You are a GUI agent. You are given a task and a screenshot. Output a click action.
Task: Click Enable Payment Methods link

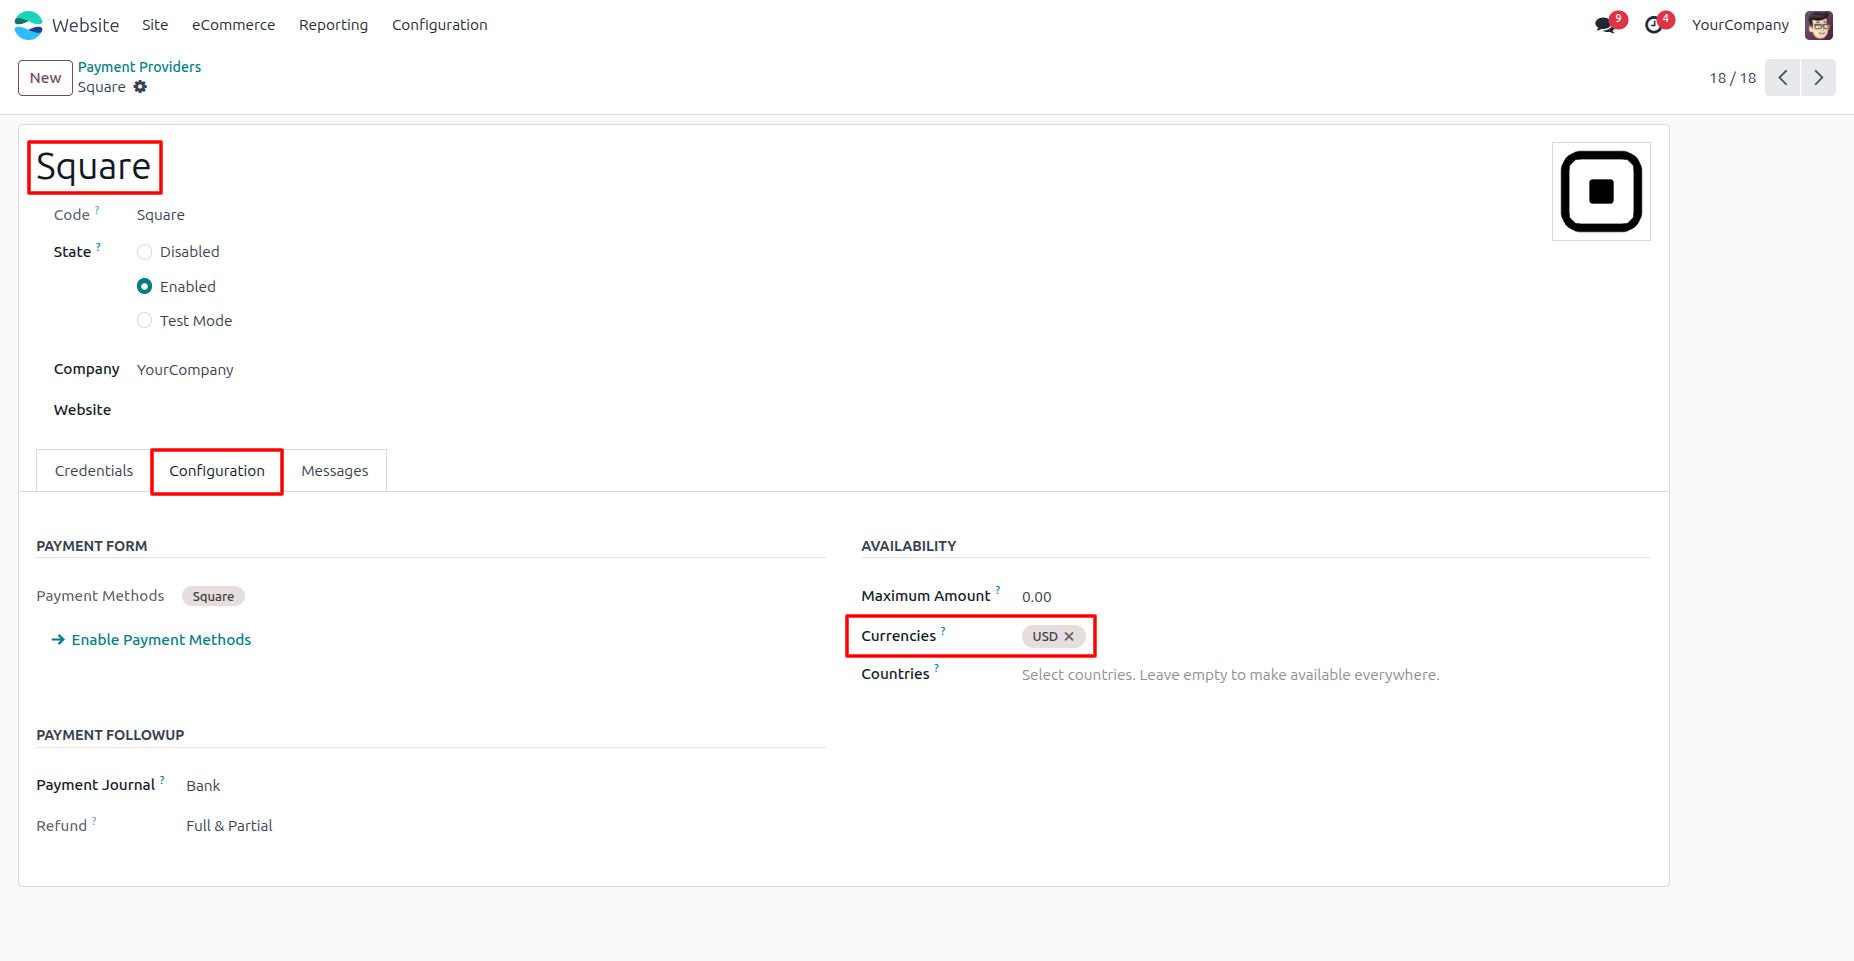[x=151, y=640]
